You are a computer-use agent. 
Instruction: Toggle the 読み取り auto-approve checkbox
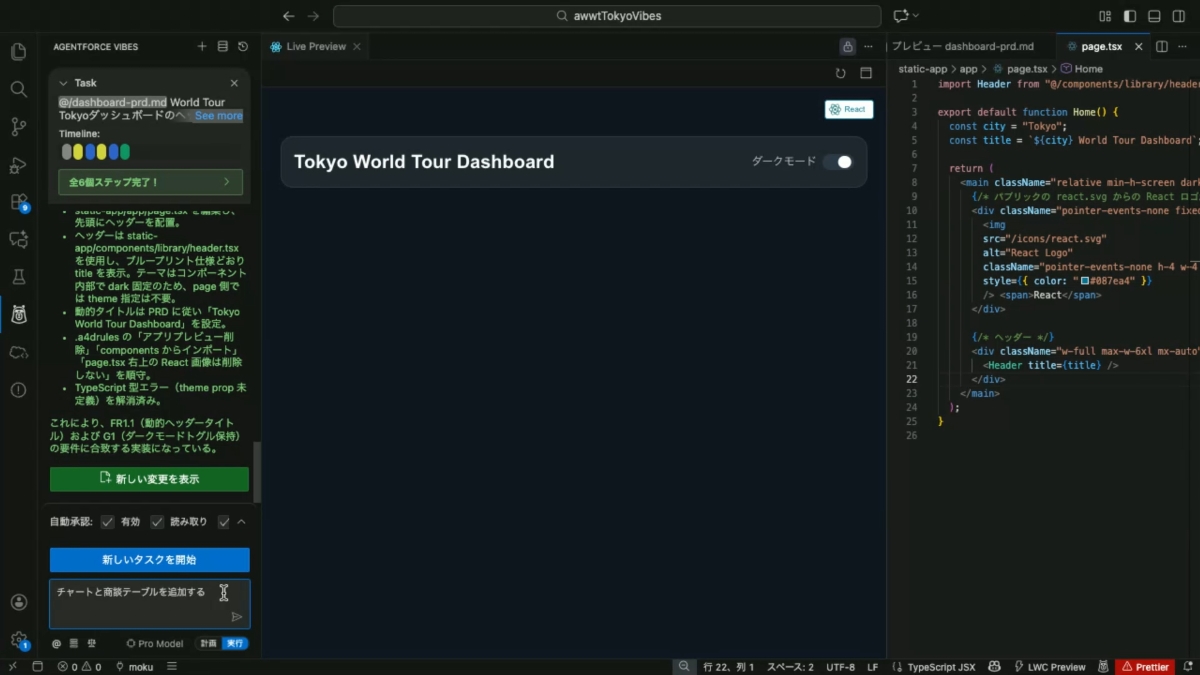(x=157, y=522)
